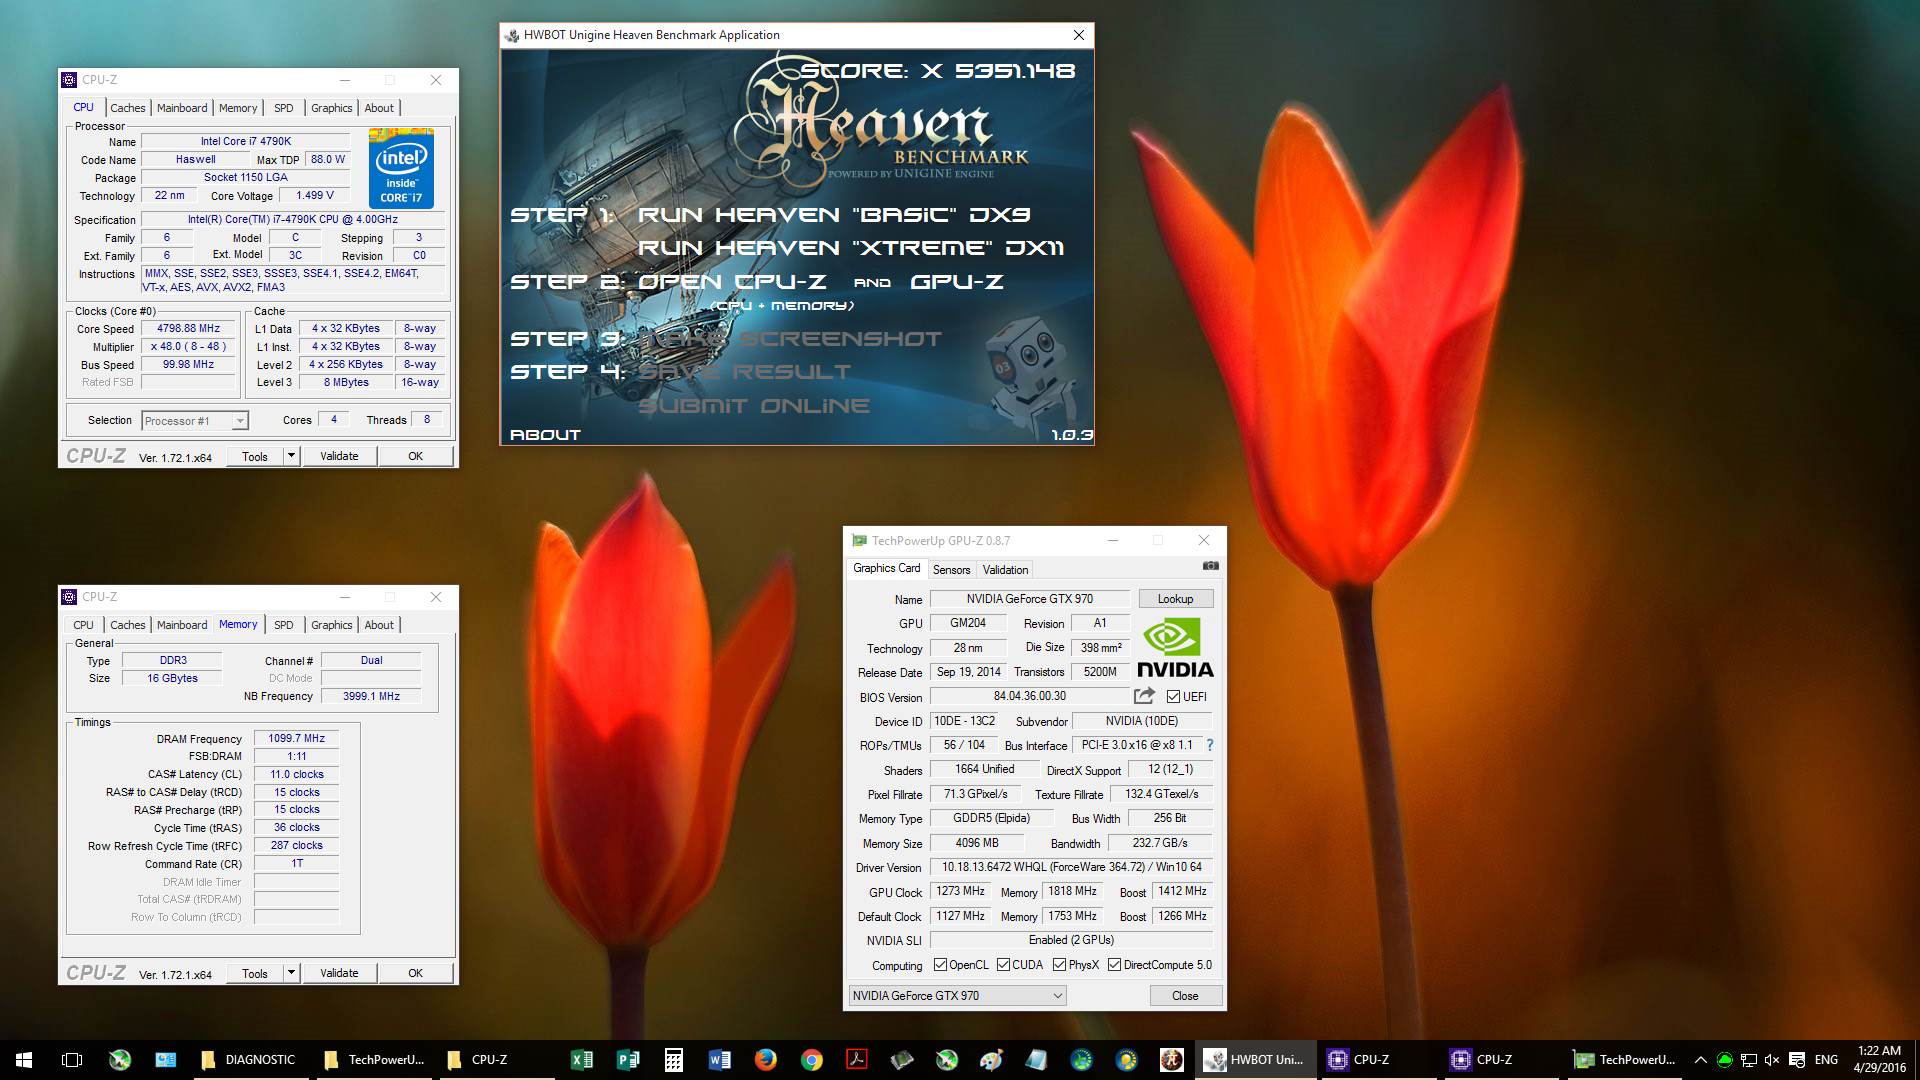
Task: Click the DRAM Frequency value 1099.7 MHz
Action: (x=296, y=738)
